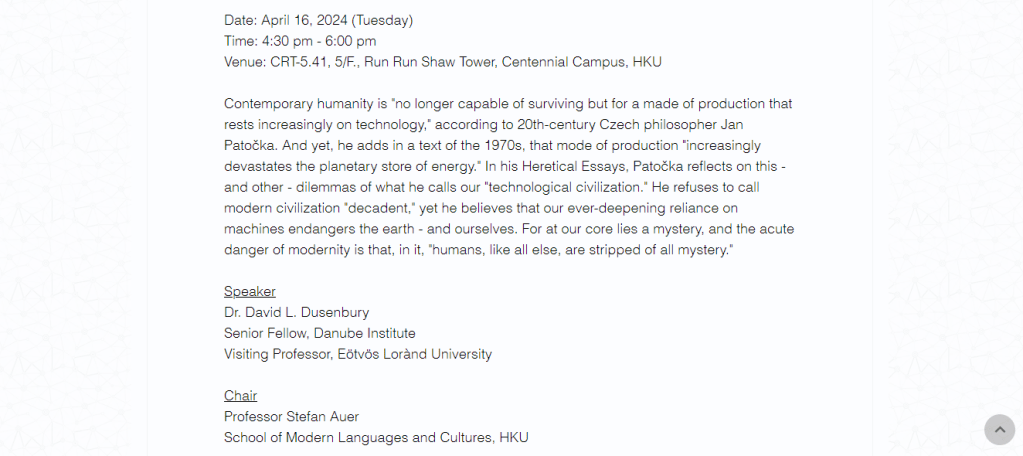The width and height of the screenshot is (1023, 456).
Task: Click the Visiting Professor, Eötvös Lorànd University line
Action: click(x=357, y=354)
